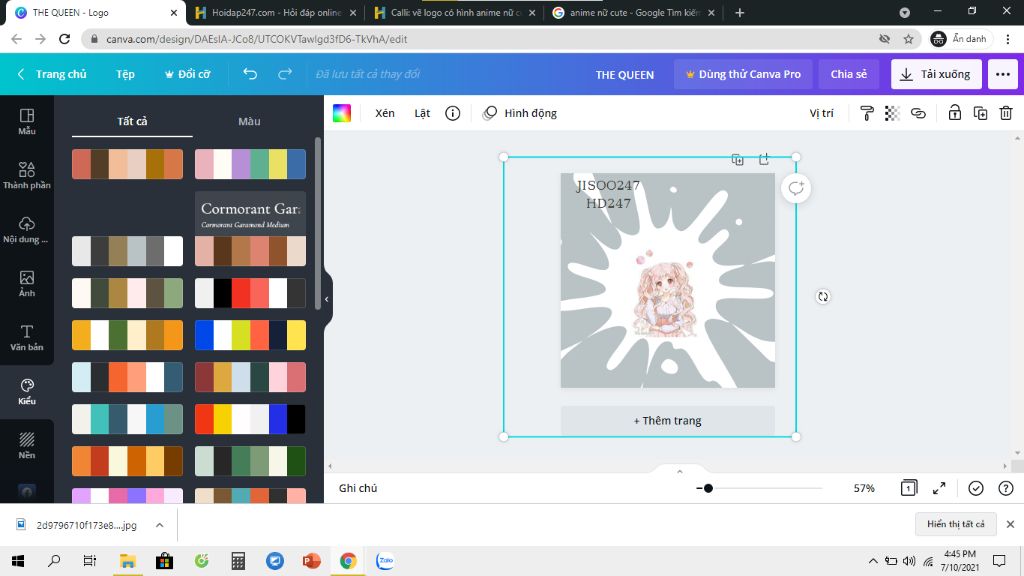Toggle the lock icon for element
The width and height of the screenshot is (1024, 576).
(955, 113)
